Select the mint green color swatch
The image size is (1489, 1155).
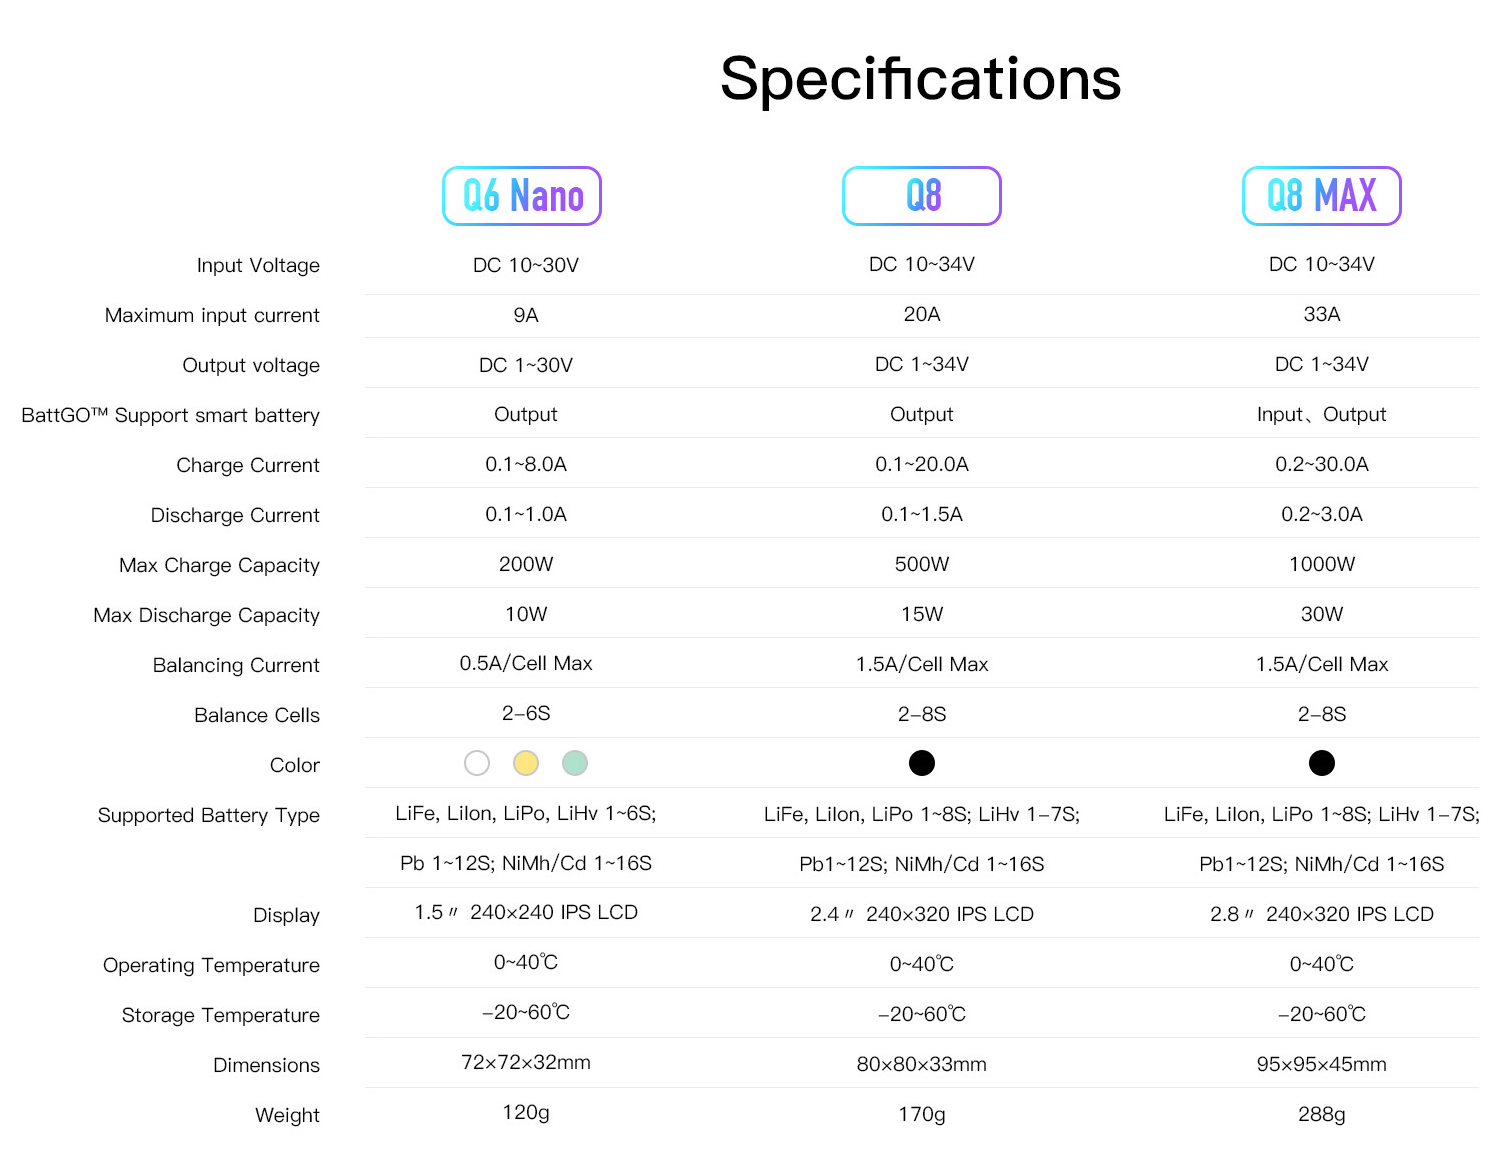[x=575, y=763]
